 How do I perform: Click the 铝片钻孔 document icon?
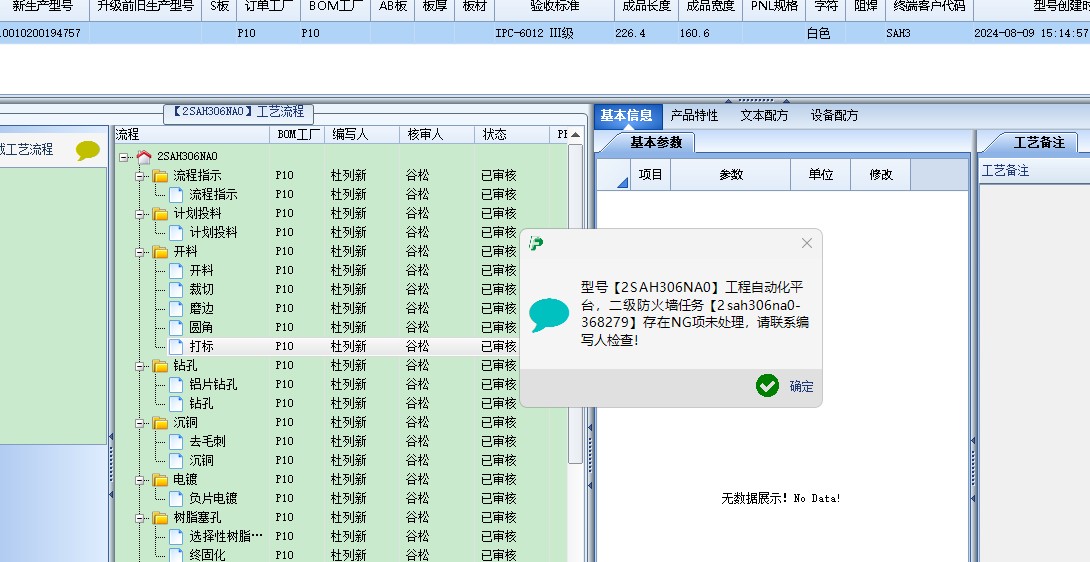[177, 384]
